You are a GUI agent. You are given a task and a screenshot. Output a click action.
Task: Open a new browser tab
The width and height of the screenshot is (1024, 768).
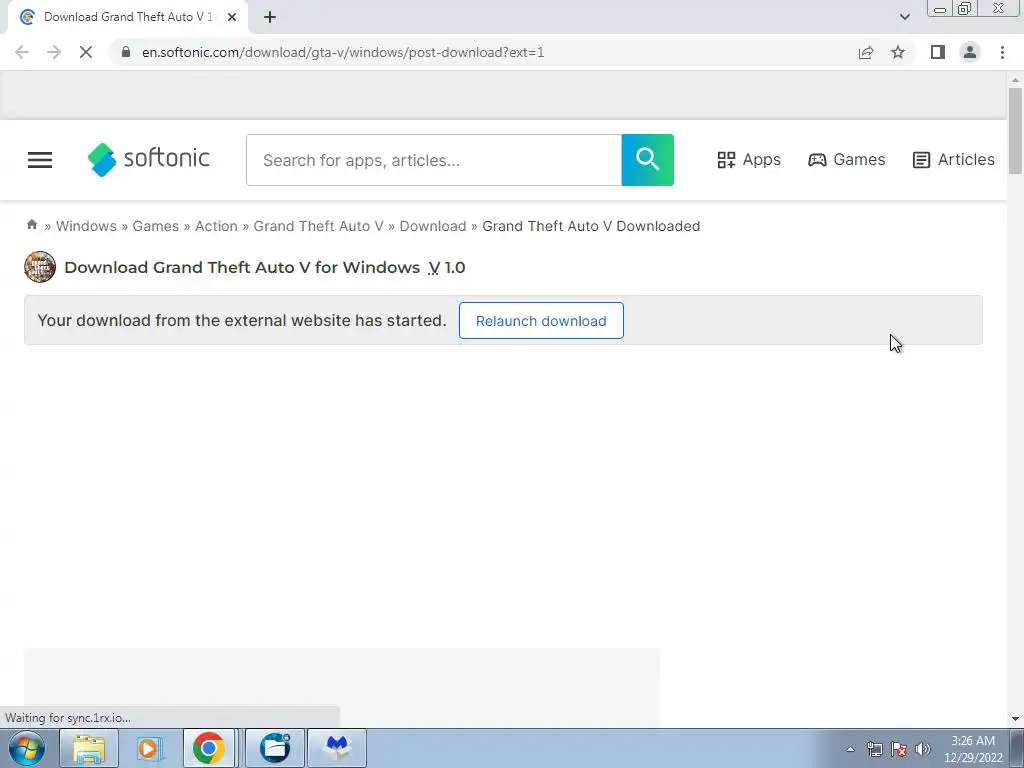[x=270, y=17]
